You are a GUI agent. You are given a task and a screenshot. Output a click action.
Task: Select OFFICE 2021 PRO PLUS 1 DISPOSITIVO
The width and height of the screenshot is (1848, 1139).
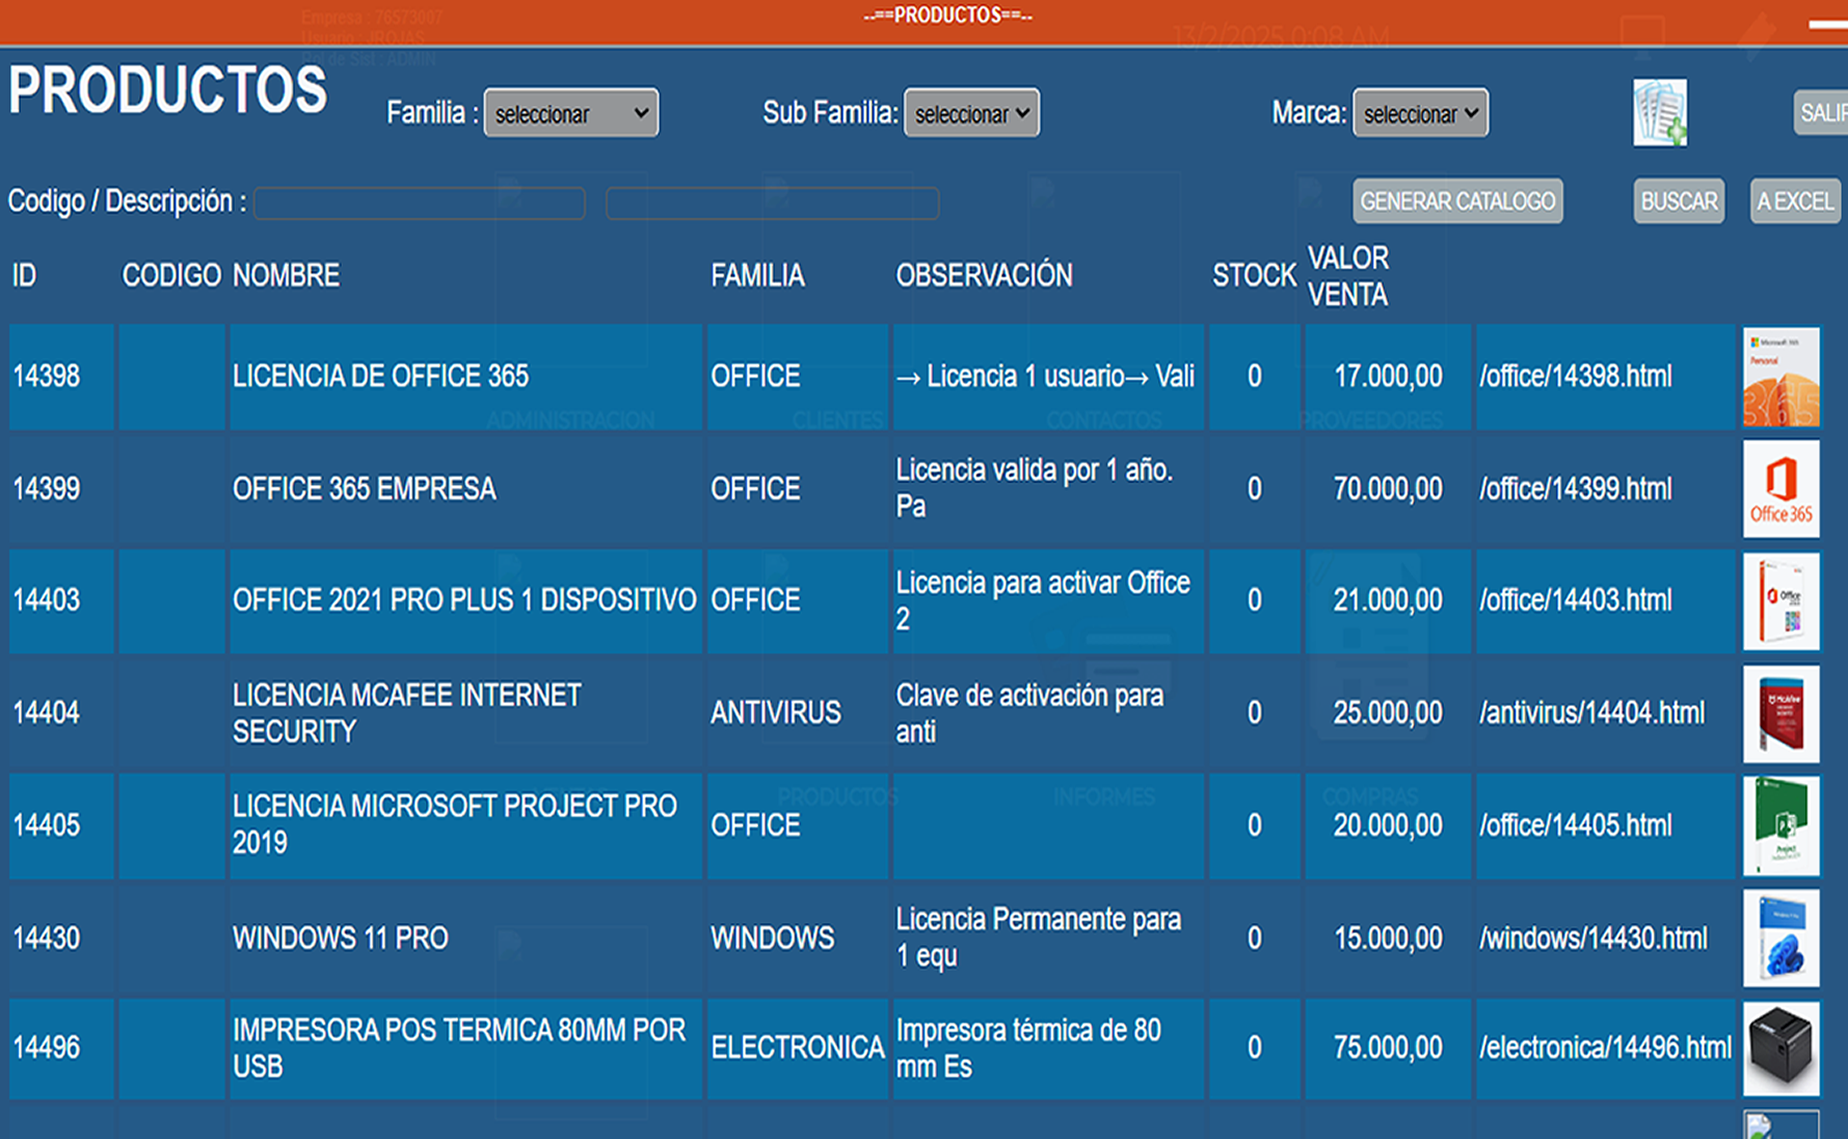coord(464,600)
